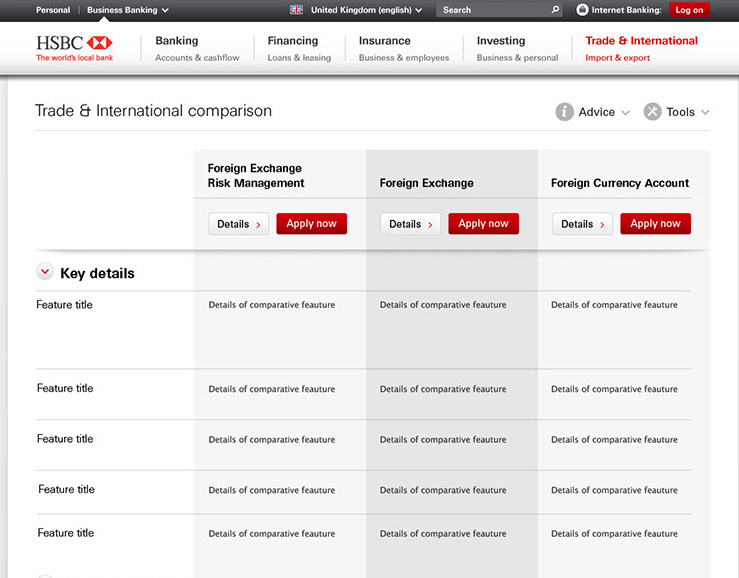Expand the Tools dropdown arrow
The image size is (739, 578).
[705, 113]
